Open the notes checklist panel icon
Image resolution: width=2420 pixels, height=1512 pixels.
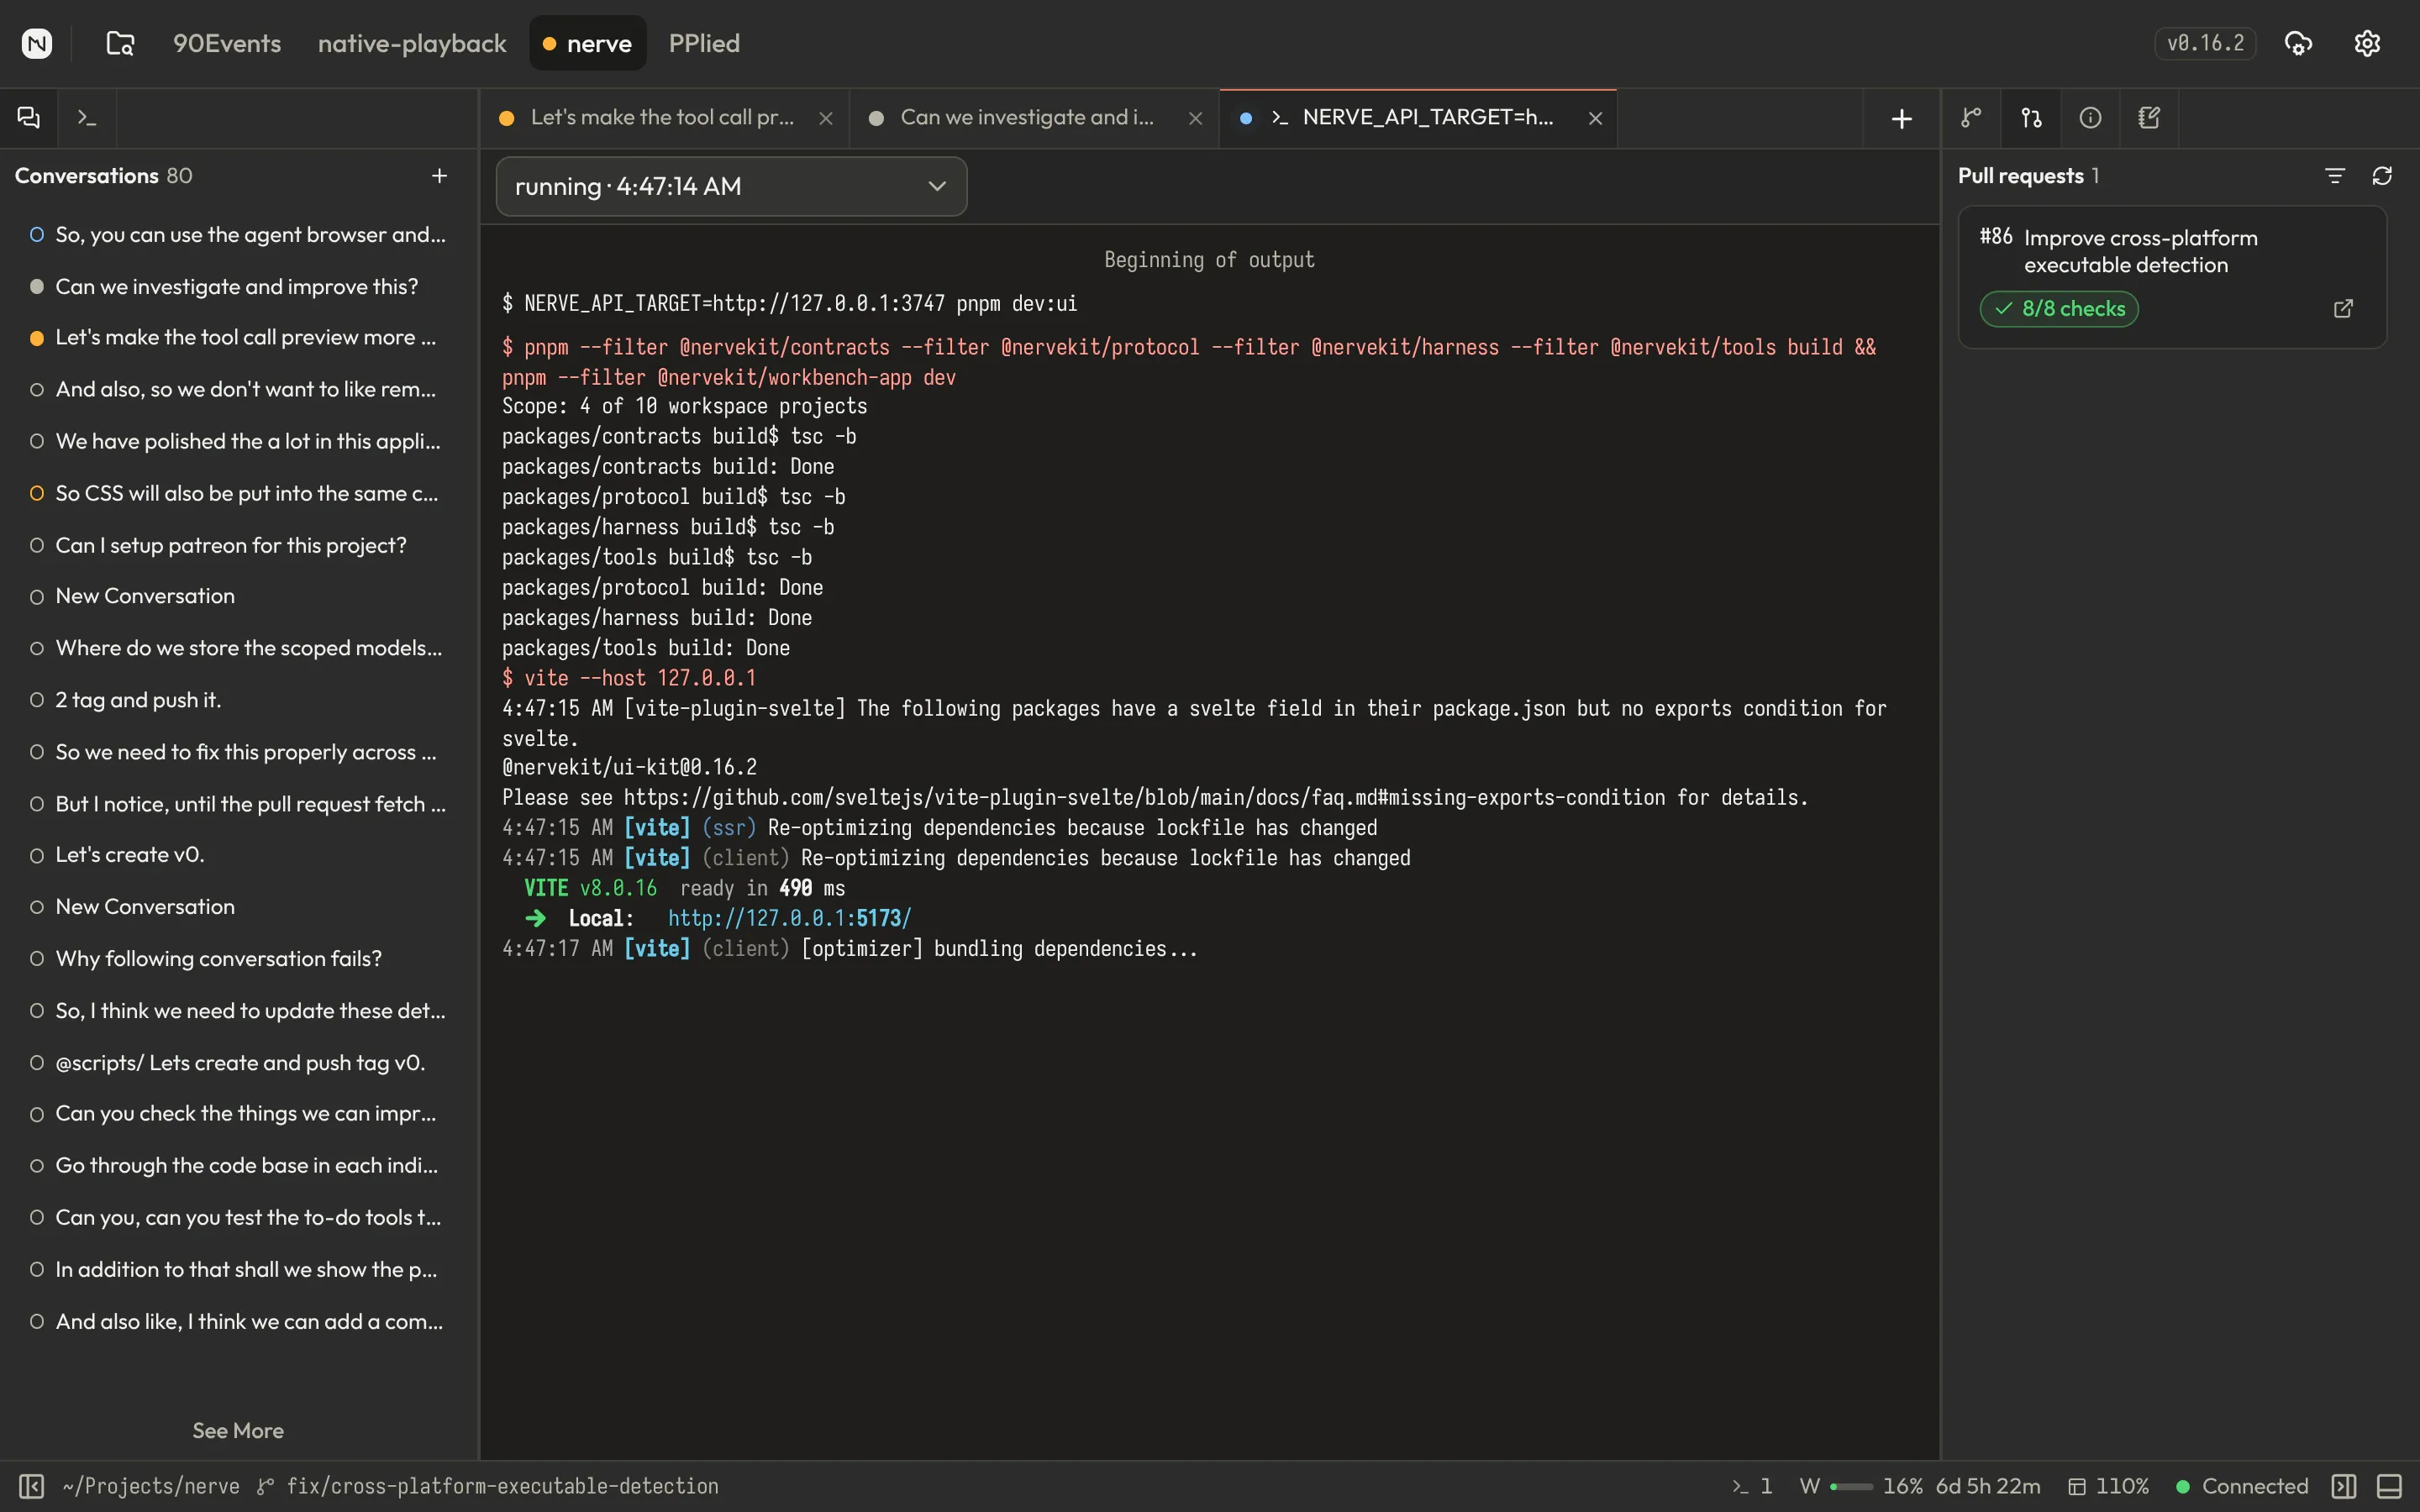point(2149,118)
